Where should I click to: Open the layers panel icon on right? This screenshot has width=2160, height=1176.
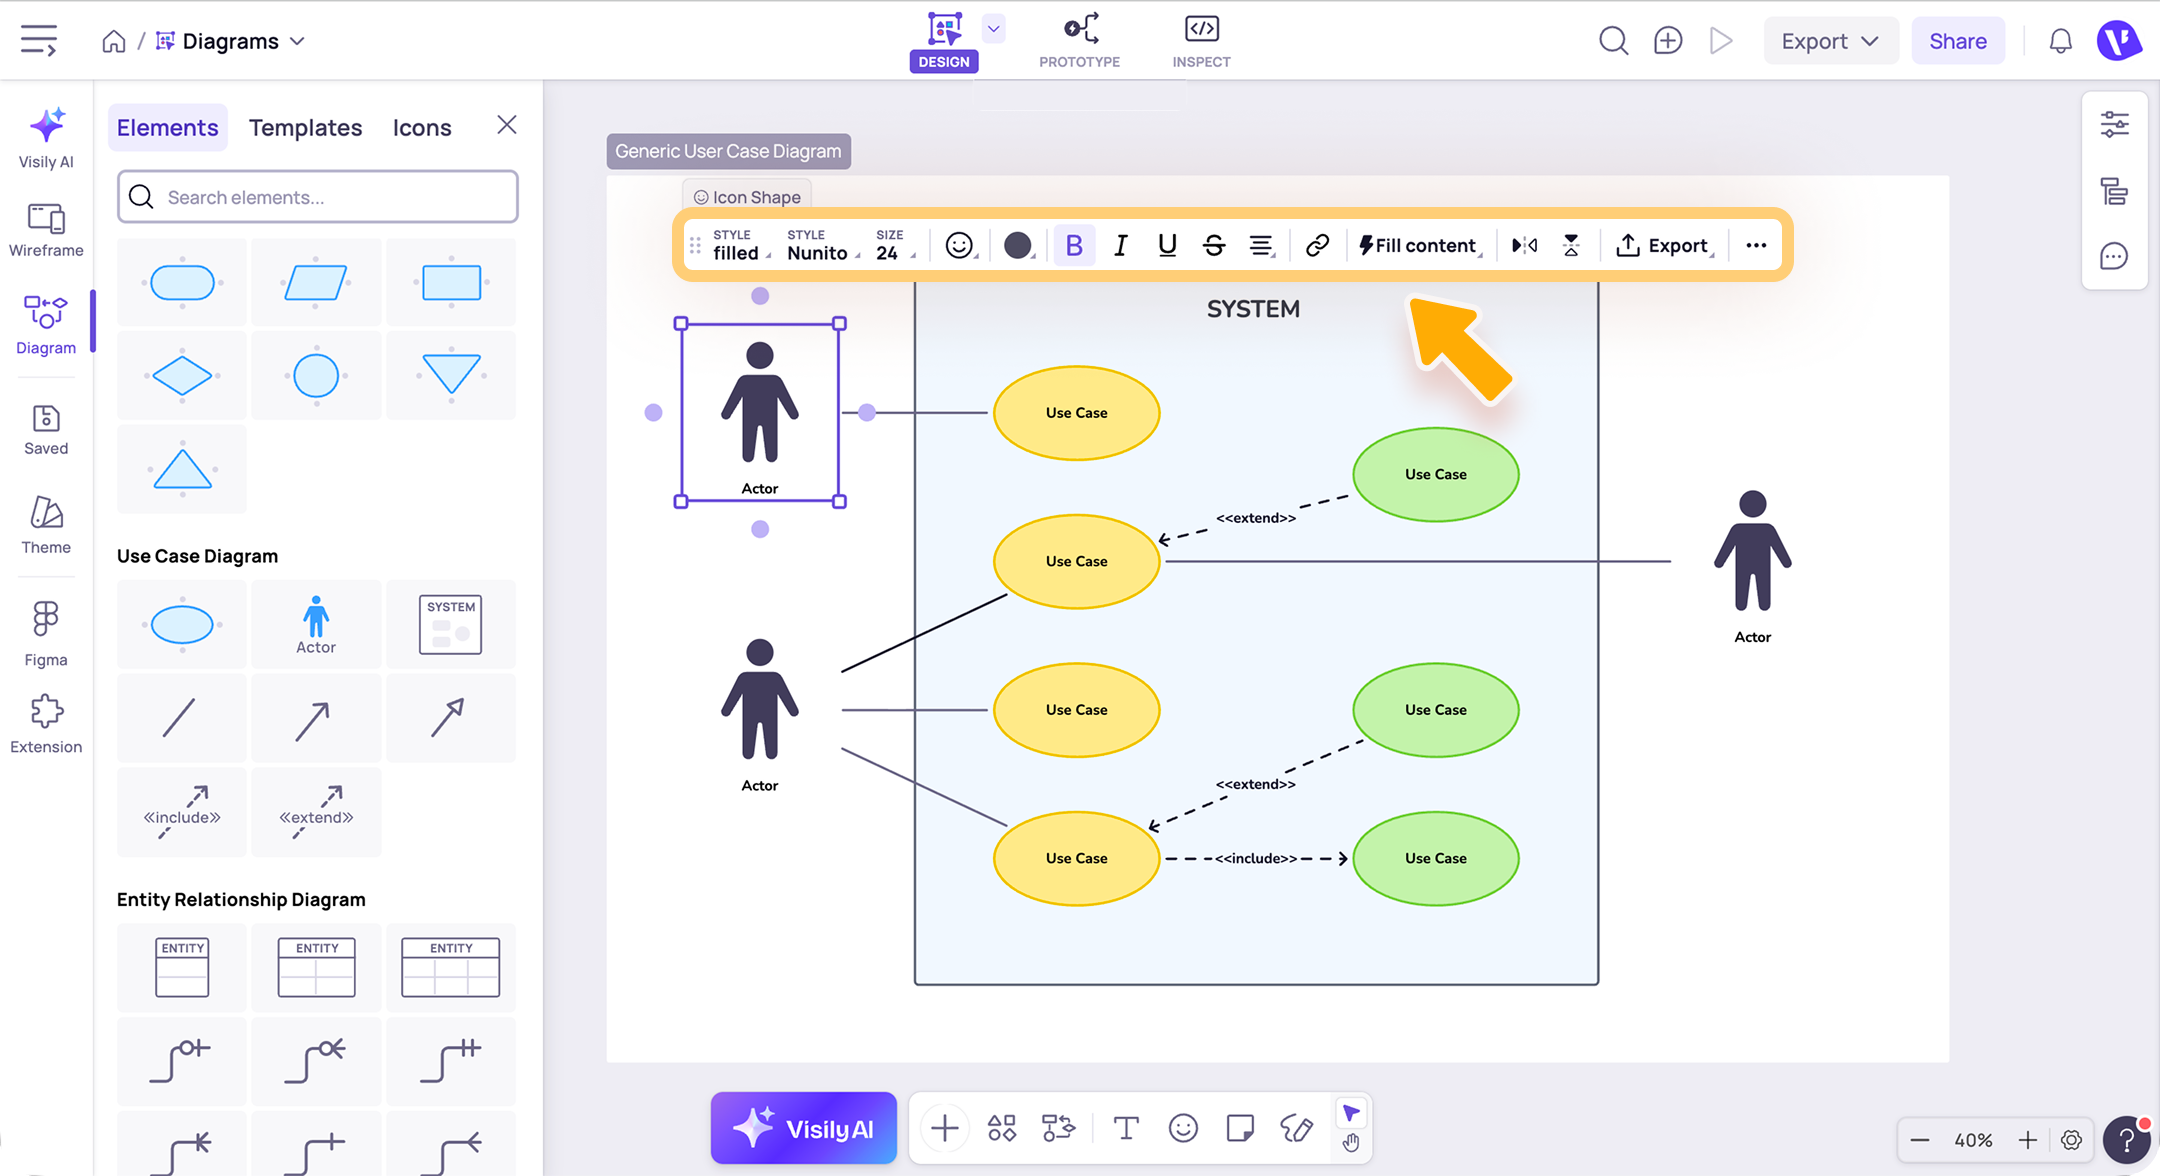(x=2114, y=191)
